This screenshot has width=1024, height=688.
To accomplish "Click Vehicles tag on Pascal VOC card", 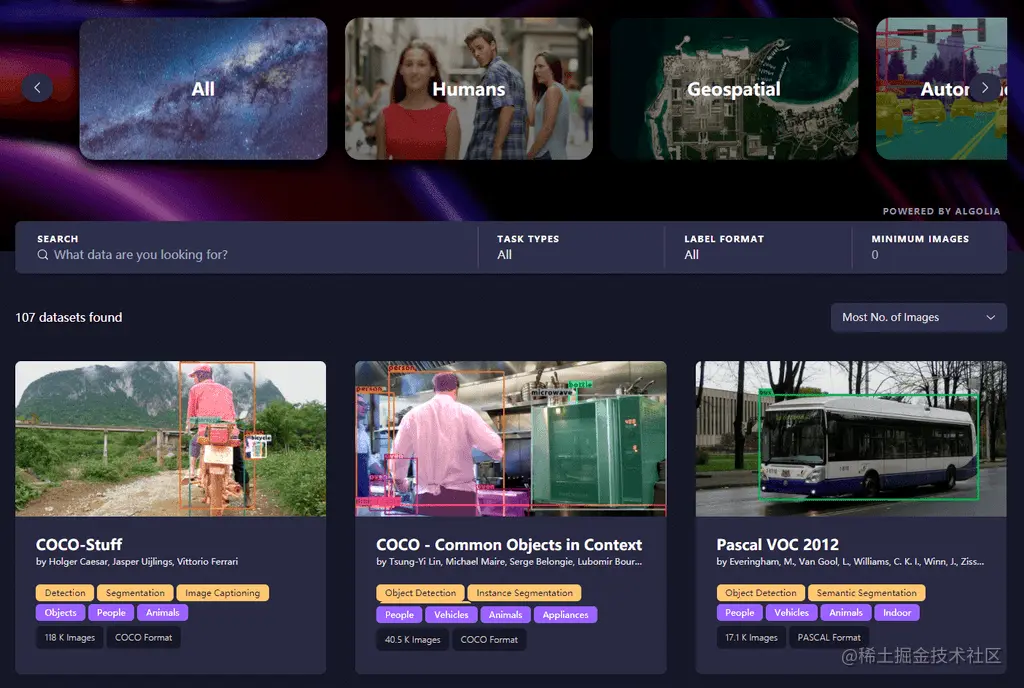I will click(792, 612).
